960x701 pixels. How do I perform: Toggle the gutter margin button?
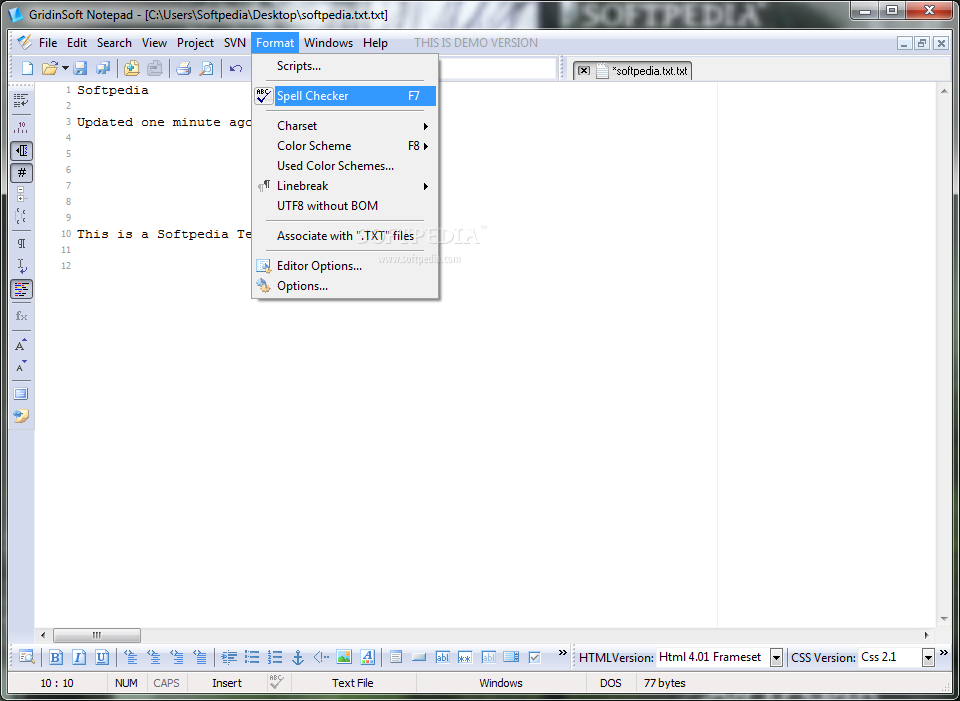(21, 151)
